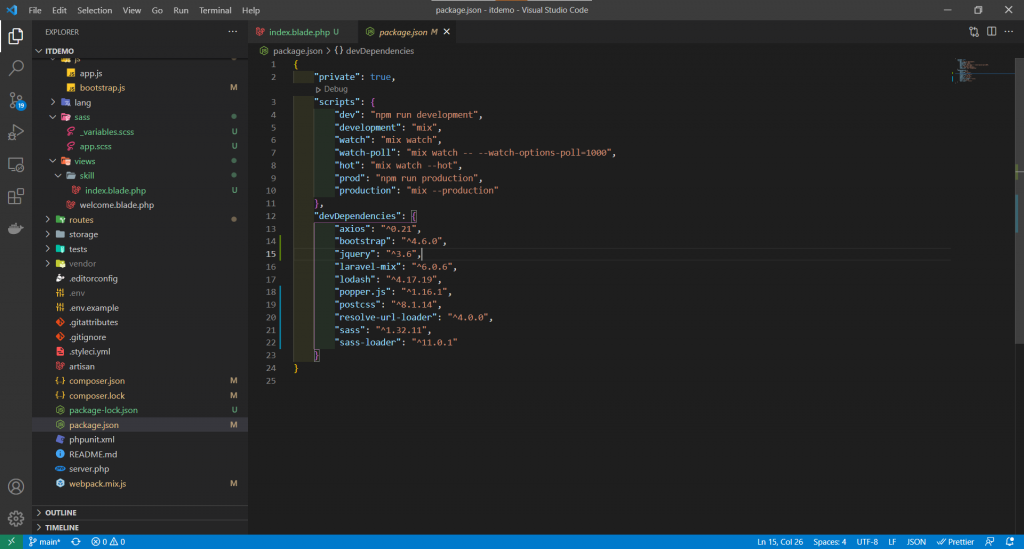Open errors and warnings count in status bar
The image size is (1024, 549).
coord(108,542)
